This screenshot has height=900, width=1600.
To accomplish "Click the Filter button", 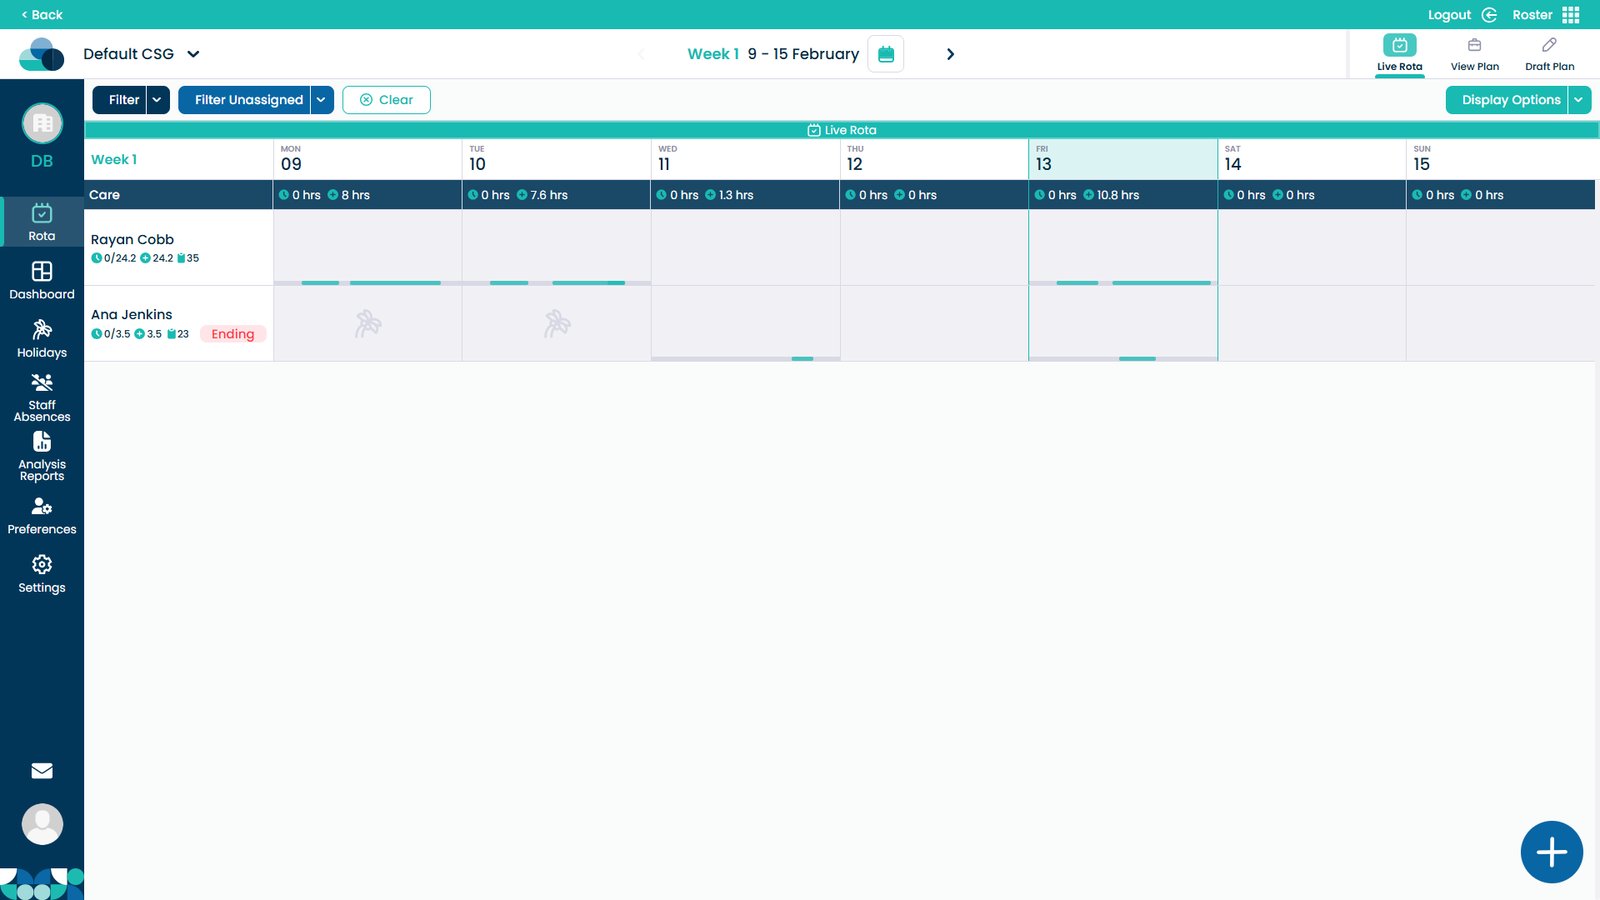I will pyautogui.click(x=120, y=100).
